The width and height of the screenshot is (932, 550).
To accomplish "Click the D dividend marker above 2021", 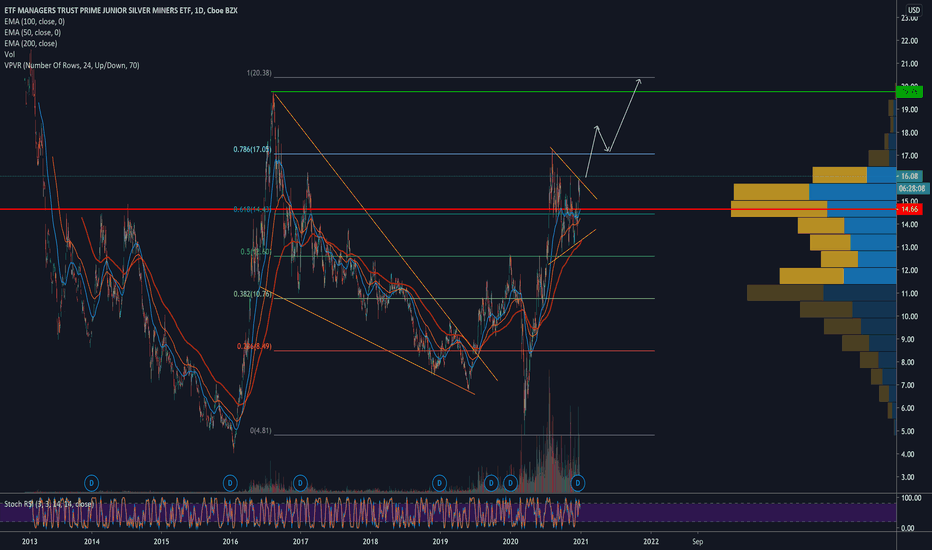I will [578, 483].
